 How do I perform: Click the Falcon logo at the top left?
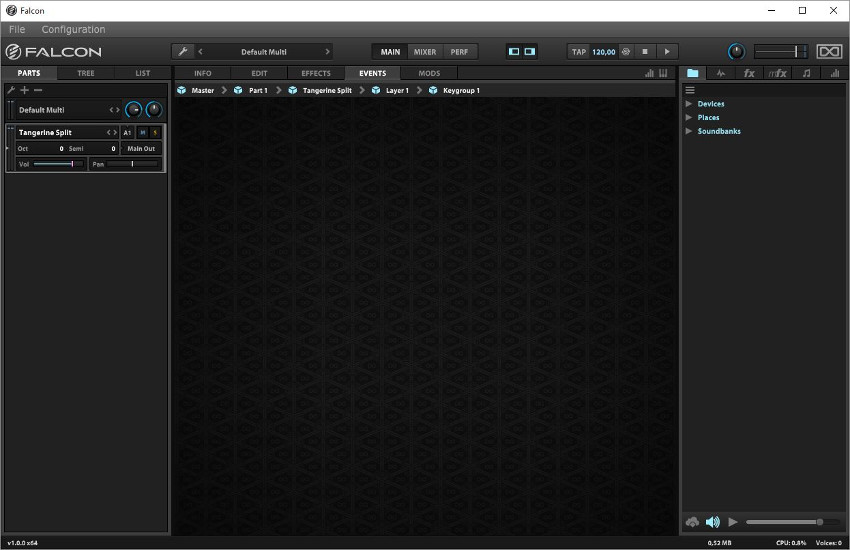tap(54, 51)
